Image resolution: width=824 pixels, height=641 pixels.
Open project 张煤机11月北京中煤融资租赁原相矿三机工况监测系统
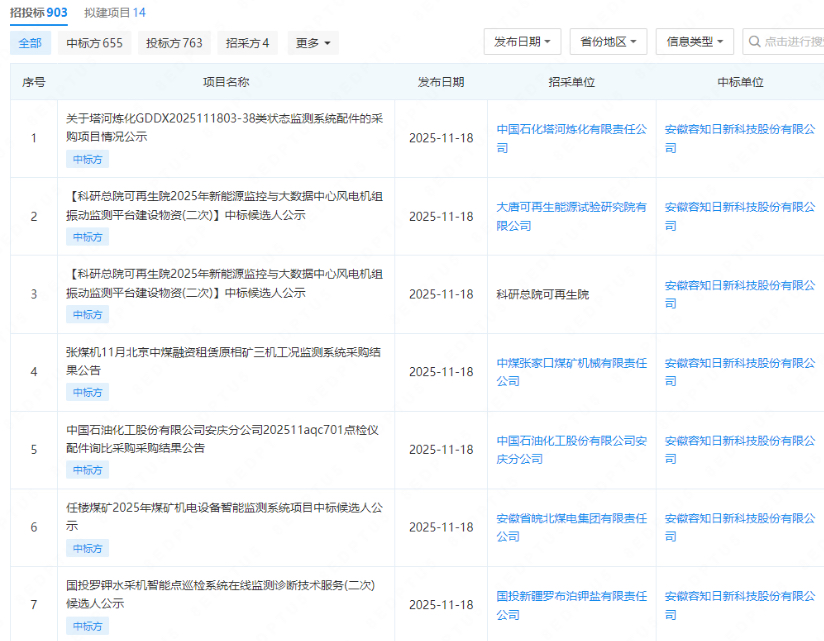(223, 361)
